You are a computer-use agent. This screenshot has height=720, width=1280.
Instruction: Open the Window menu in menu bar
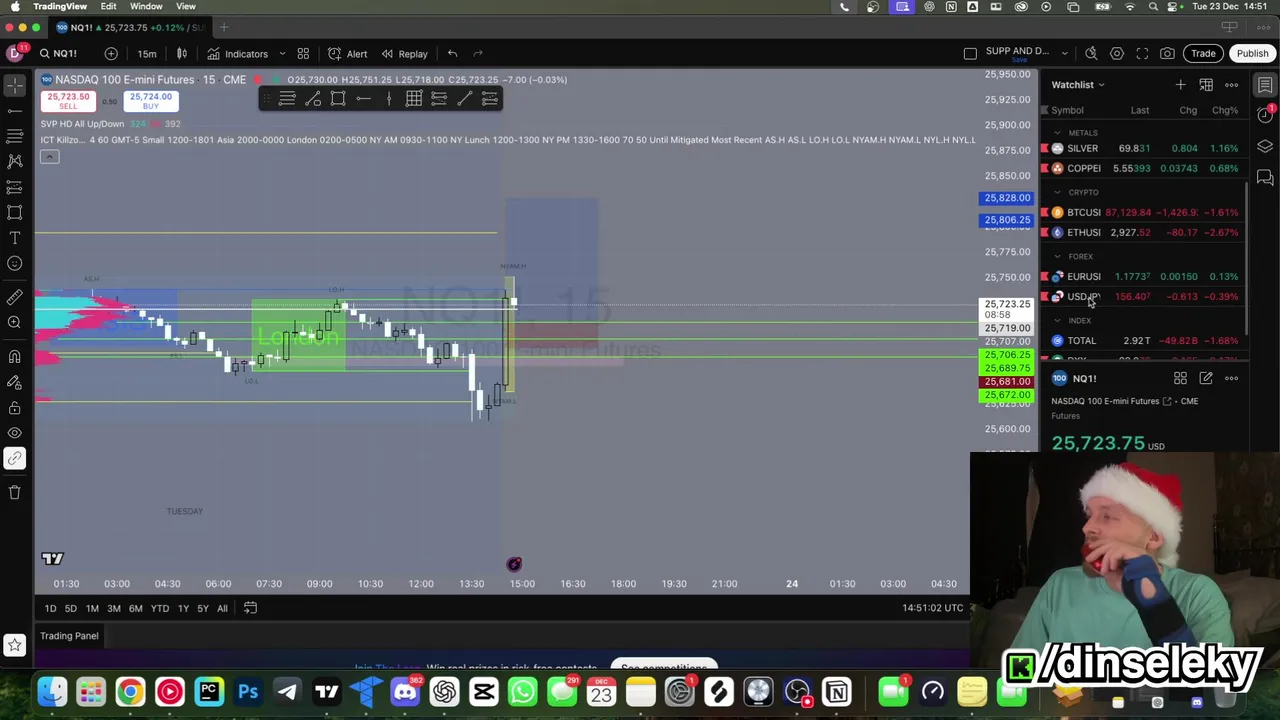coord(146,6)
